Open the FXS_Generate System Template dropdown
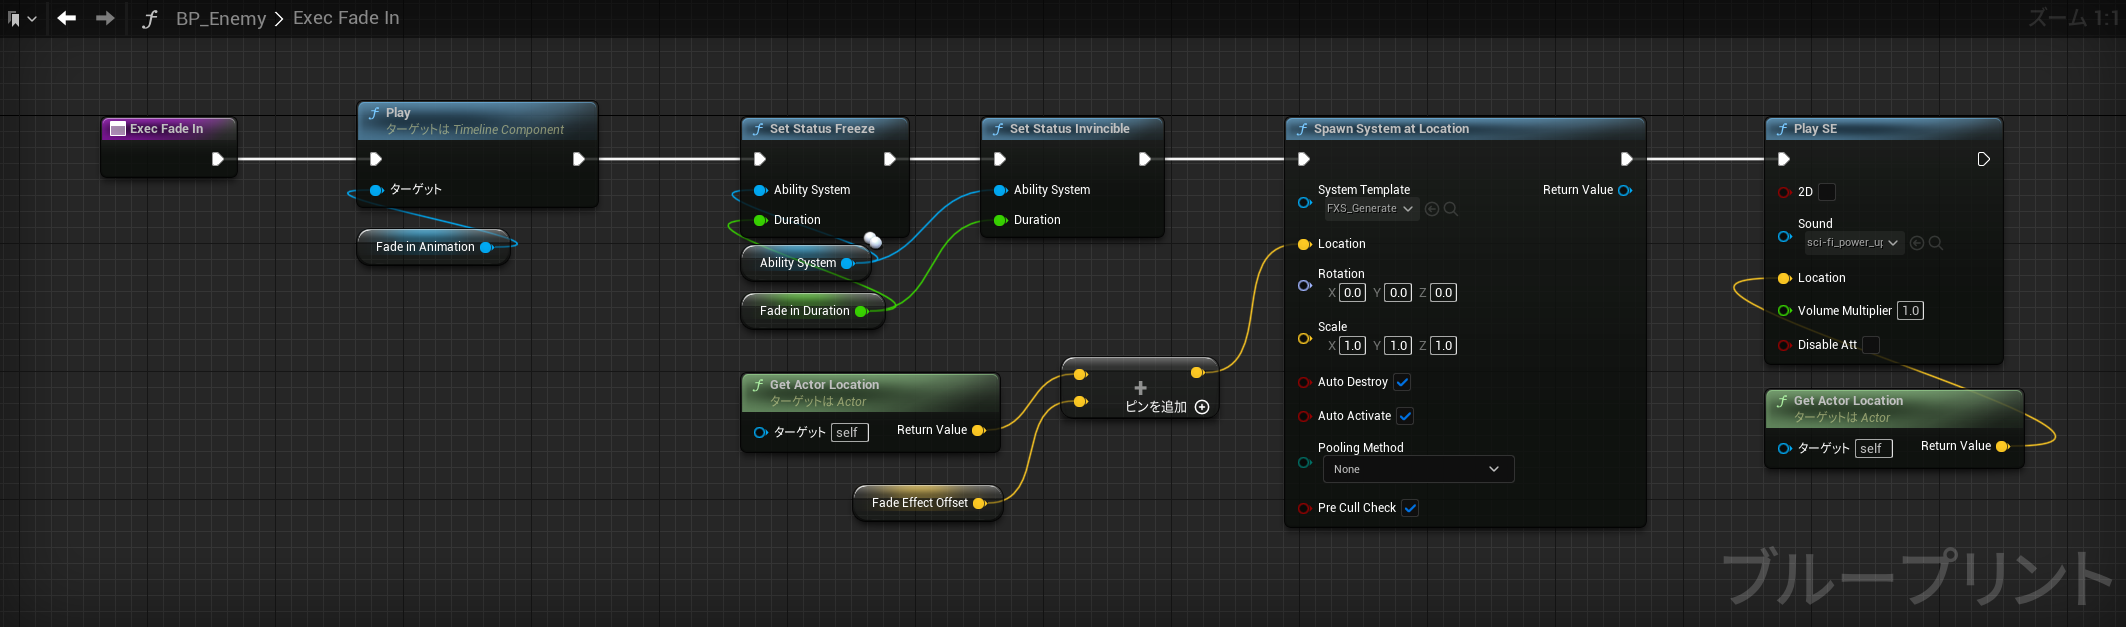 coord(1370,209)
